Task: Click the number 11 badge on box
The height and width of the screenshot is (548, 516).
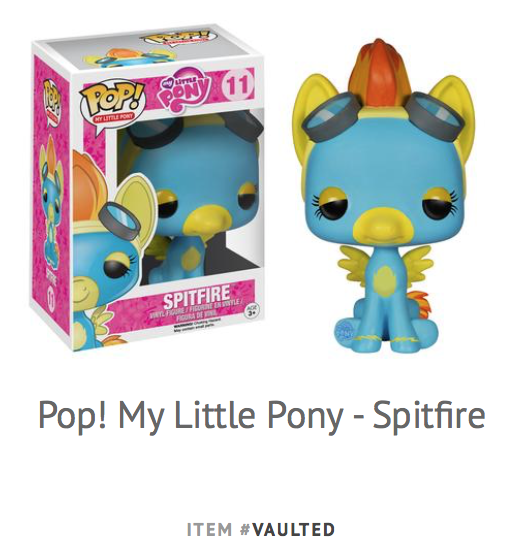Action: click(237, 85)
